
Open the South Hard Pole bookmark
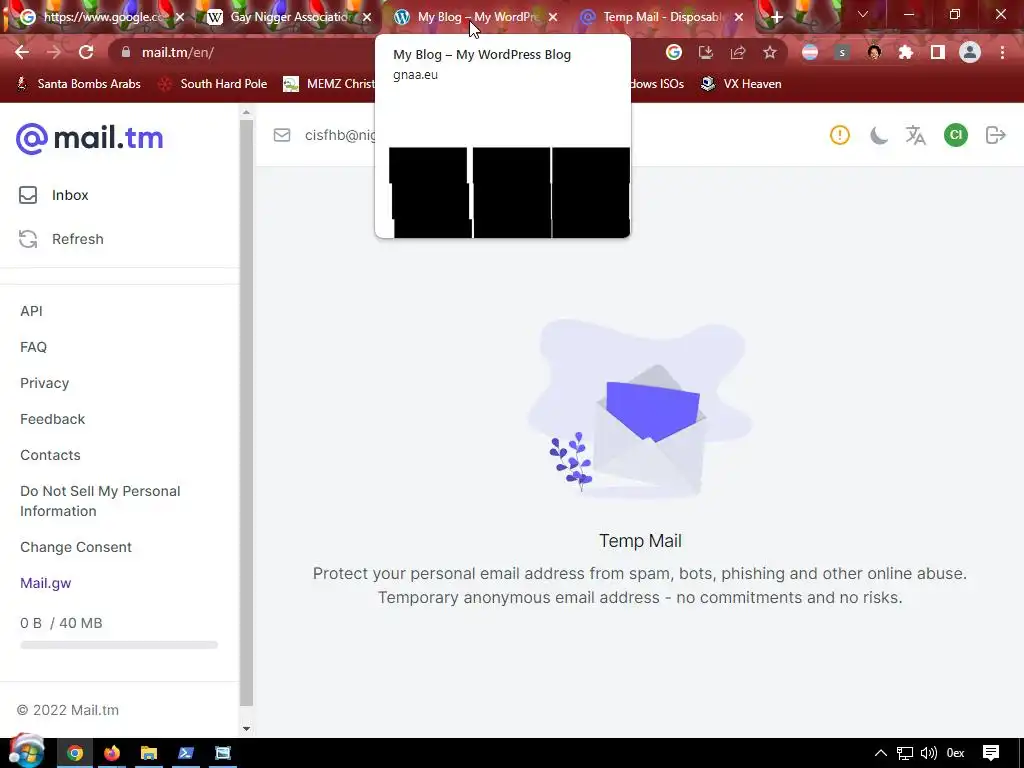[214, 84]
